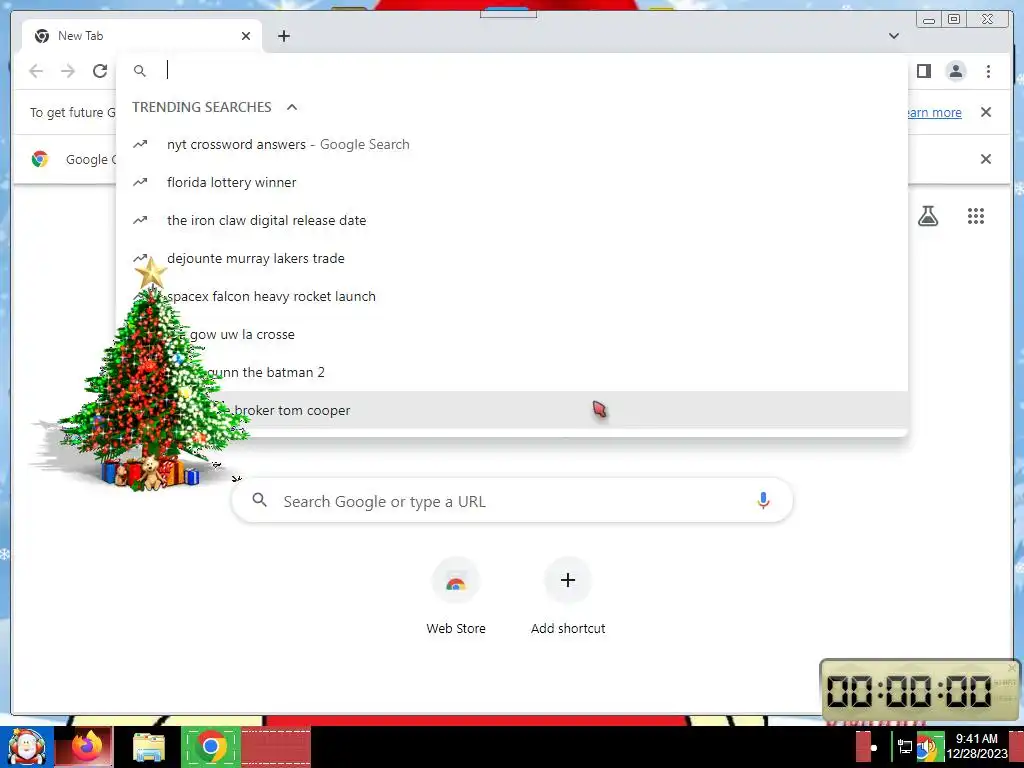
Task: Open the profile avatar menu
Action: pyautogui.click(x=955, y=71)
